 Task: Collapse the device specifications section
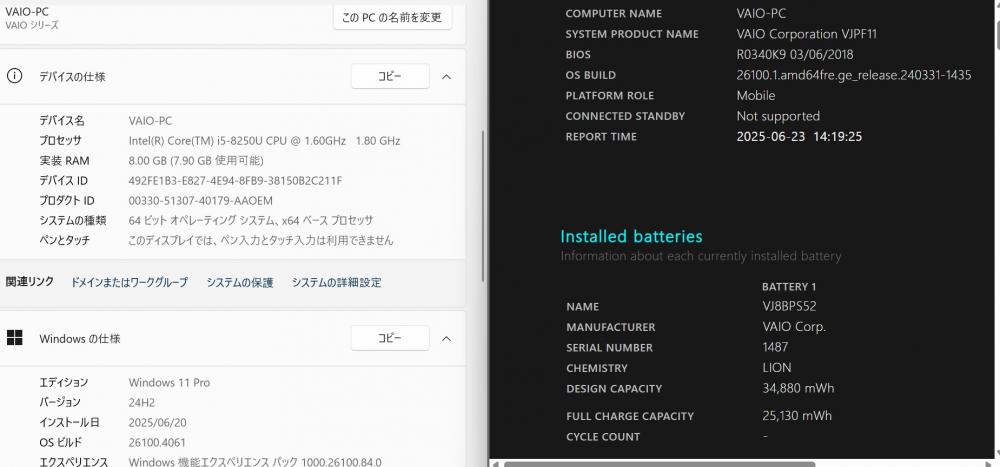(446, 77)
